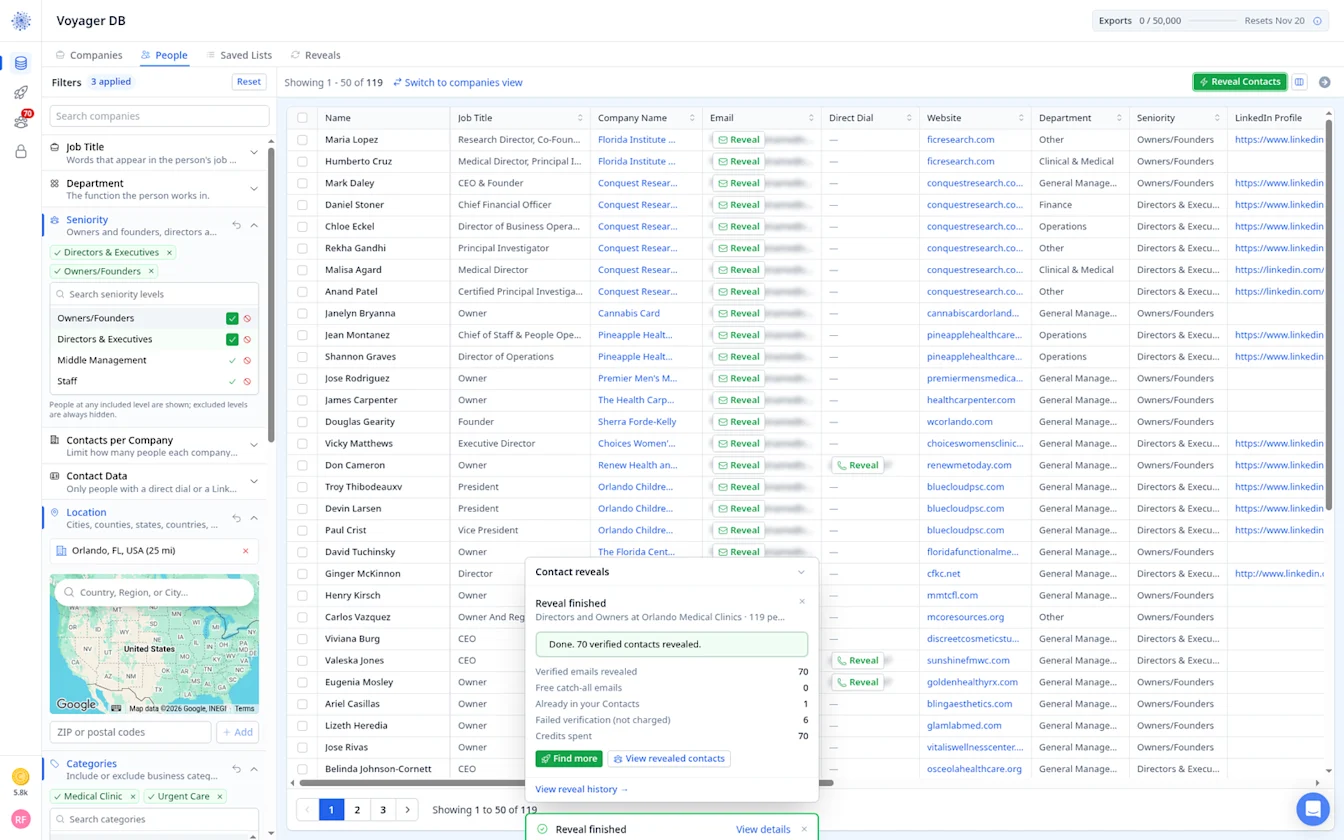This screenshot has height=840, width=1344.
Task: Click the green Find more button
Action: coord(569,759)
